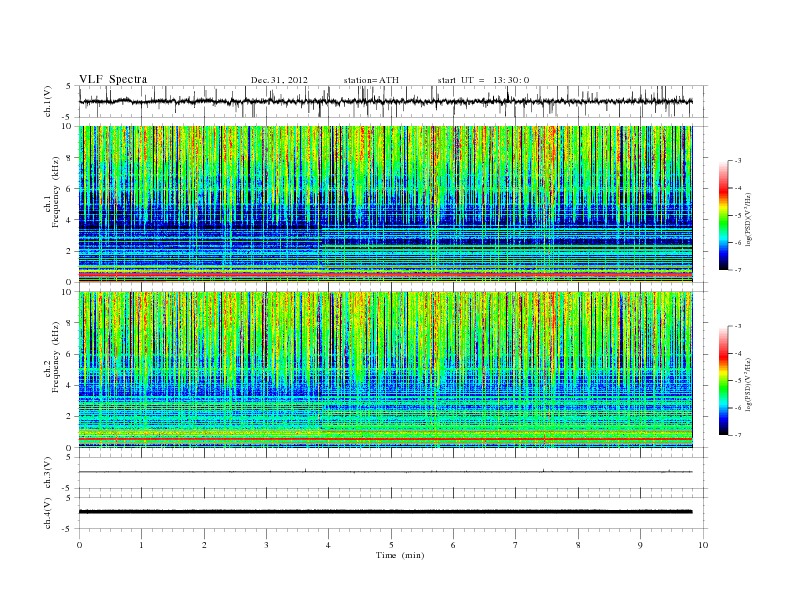Click the ch.3 voltage trace panel

[393, 473]
